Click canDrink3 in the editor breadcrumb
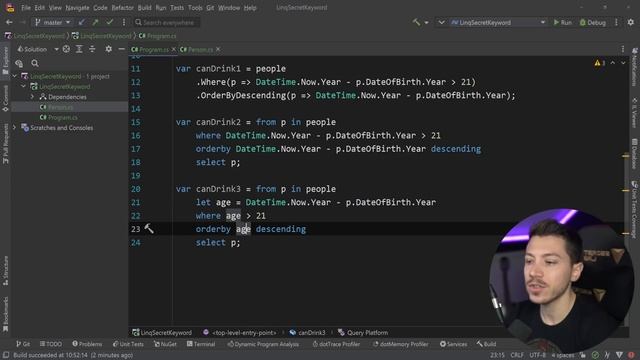 [x=307, y=333]
